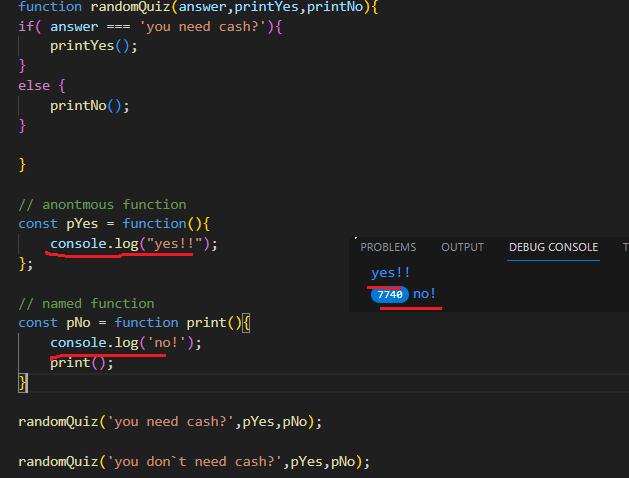Image resolution: width=629 pixels, height=478 pixels.
Task: Click the 'else {' line
Action: tap(42, 86)
